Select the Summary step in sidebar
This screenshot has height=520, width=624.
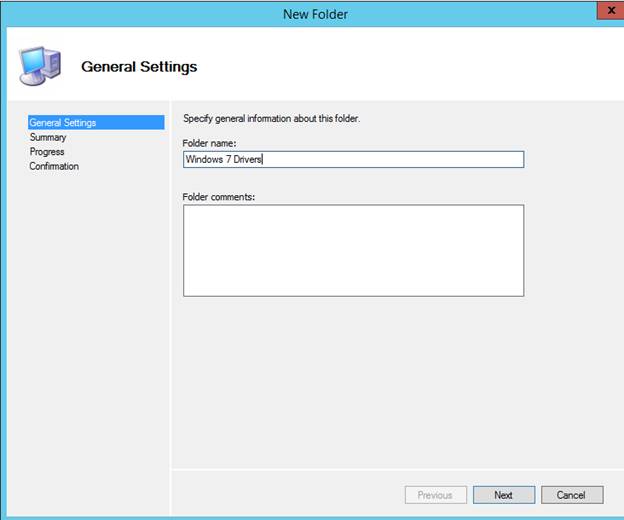pos(48,137)
